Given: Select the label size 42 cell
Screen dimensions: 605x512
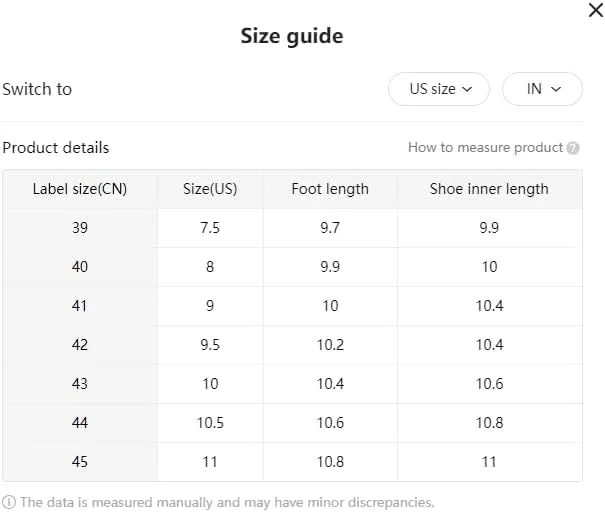Looking at the screenshot, I should 80,345.
